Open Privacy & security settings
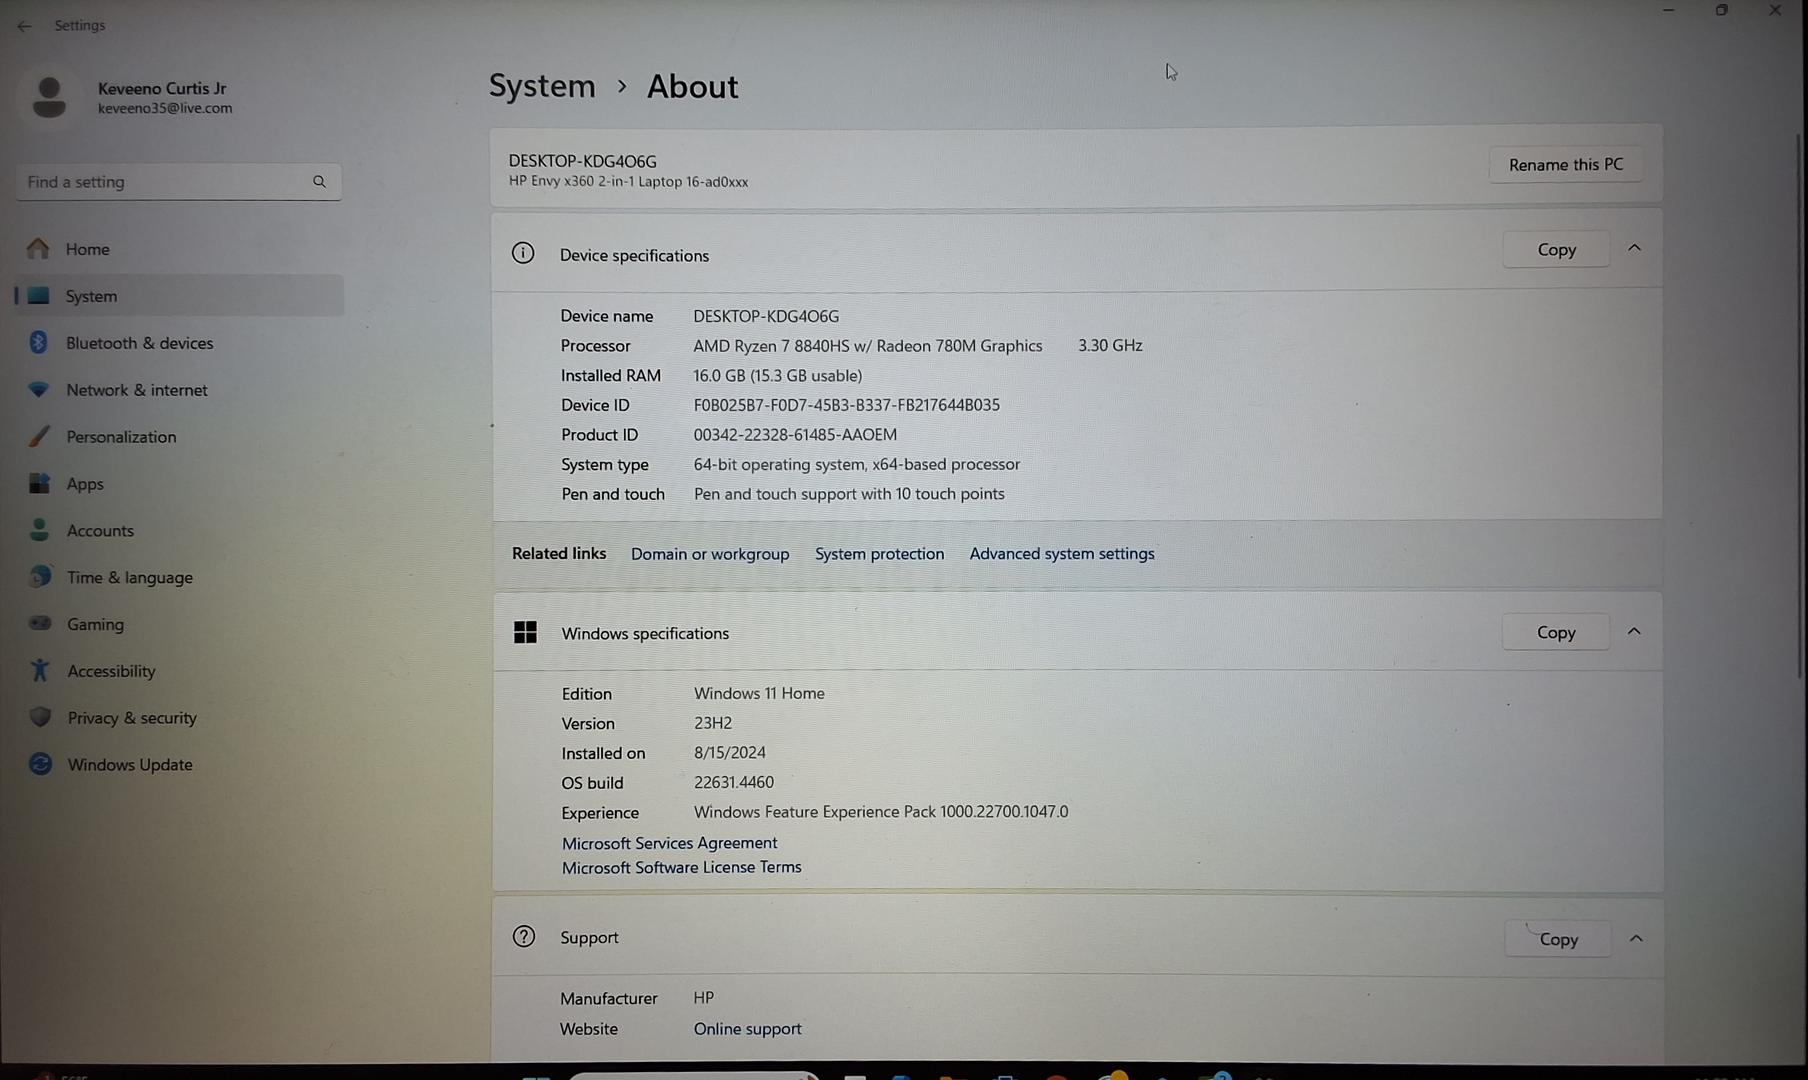1808x1080 pixels. 180,718
